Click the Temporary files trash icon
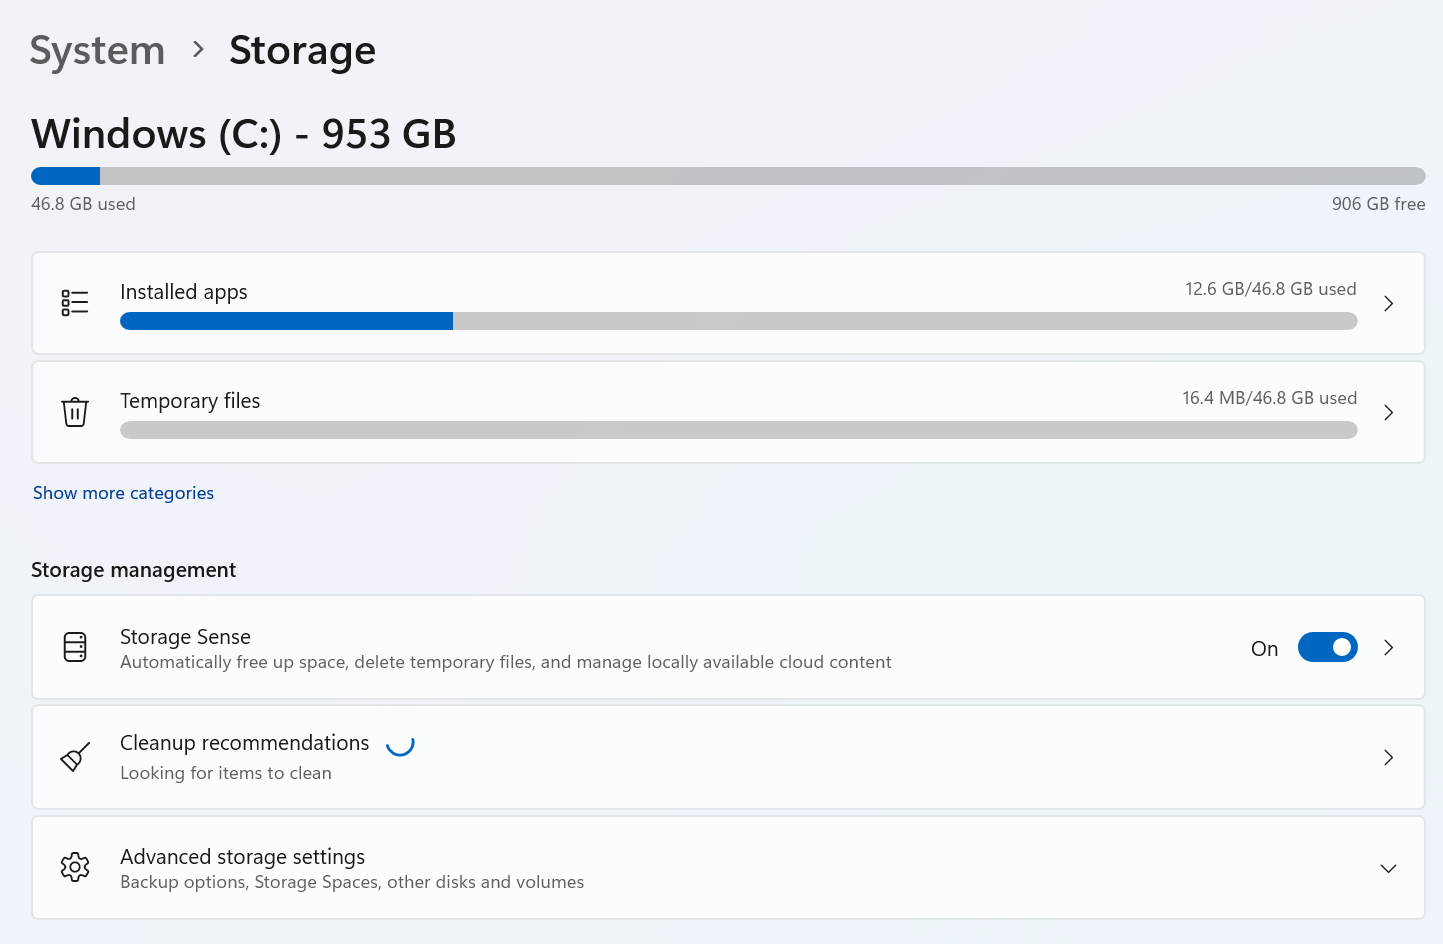The image size is (1443, 944). tap(75, 412)
